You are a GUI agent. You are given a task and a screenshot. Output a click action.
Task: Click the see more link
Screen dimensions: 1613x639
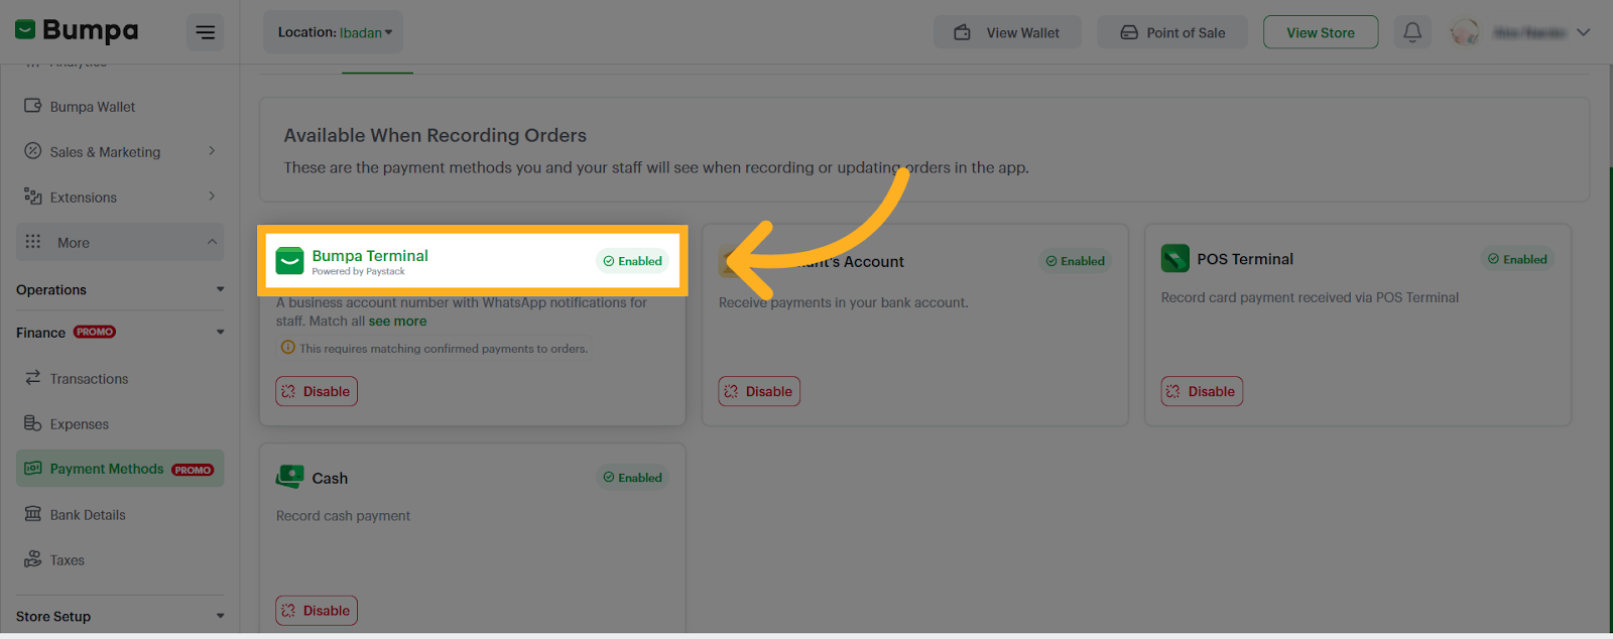pyautogui.click(x=397, y=321)
